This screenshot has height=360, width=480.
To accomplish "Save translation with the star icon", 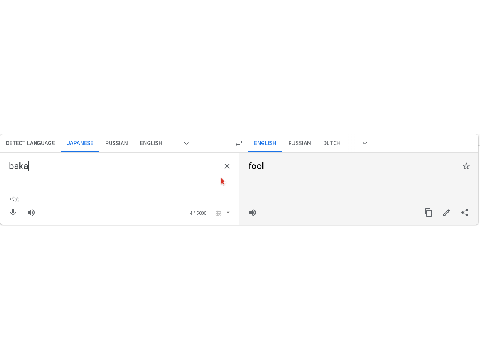I will pos(466,166).
